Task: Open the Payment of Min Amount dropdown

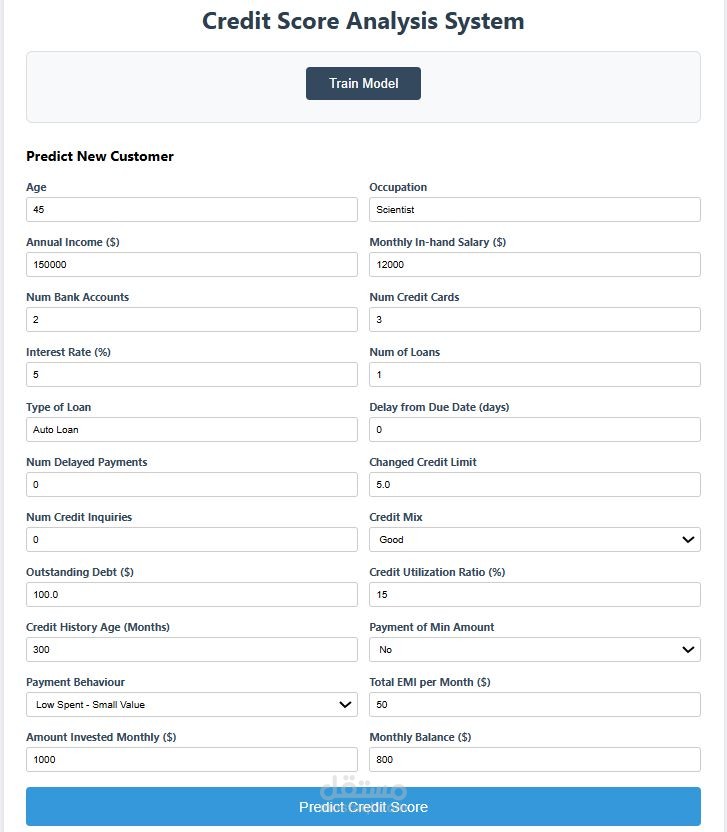Action: click(x=534, y=649)
